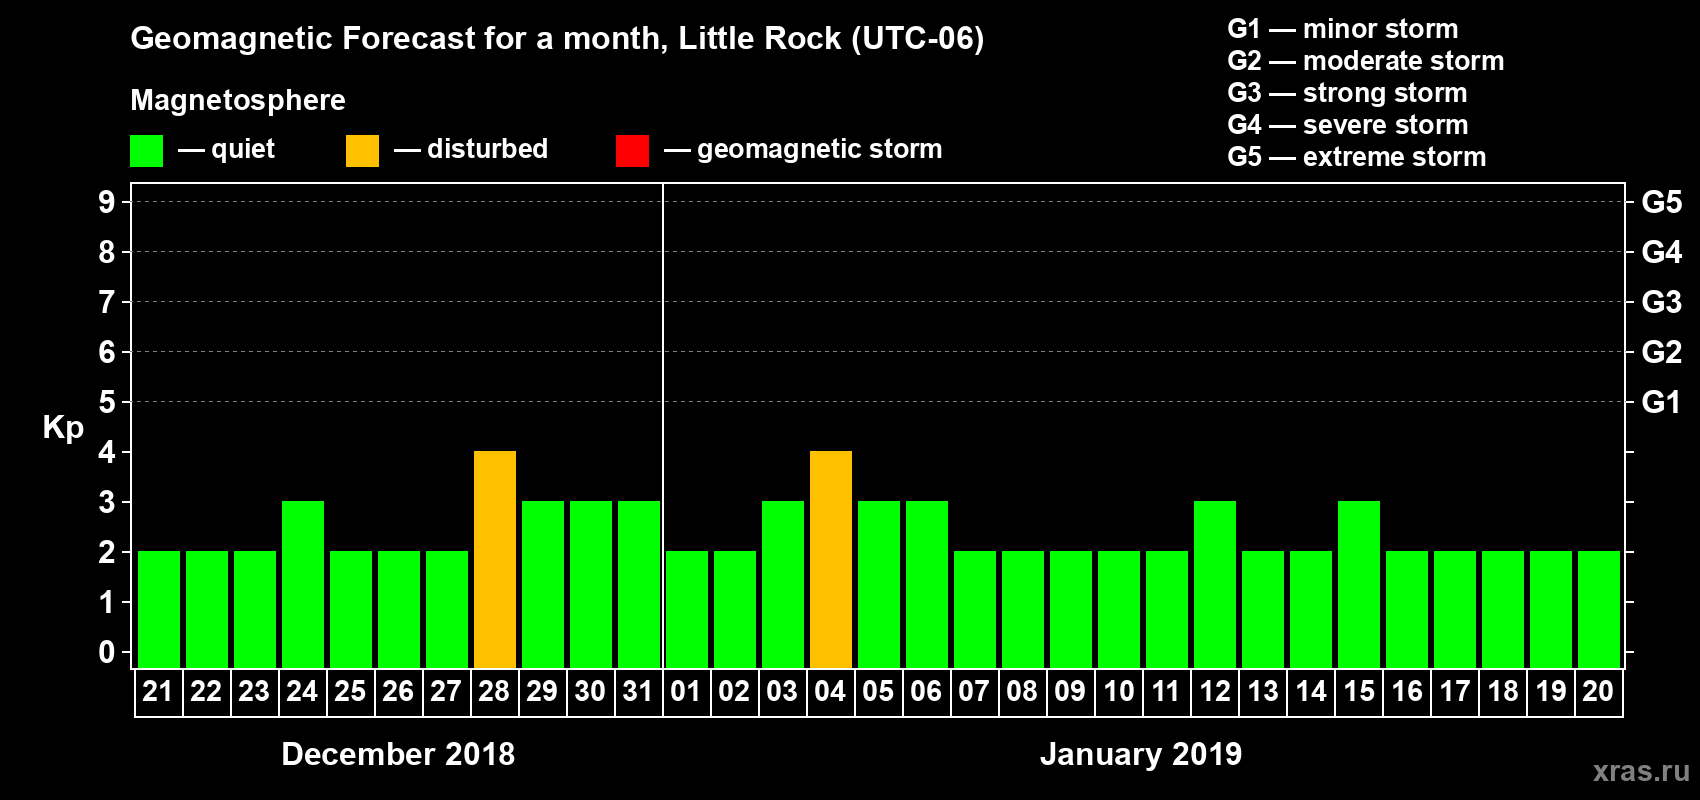Select date label 31 on the axis
The image size is (1700, 800).
(638, 691)
